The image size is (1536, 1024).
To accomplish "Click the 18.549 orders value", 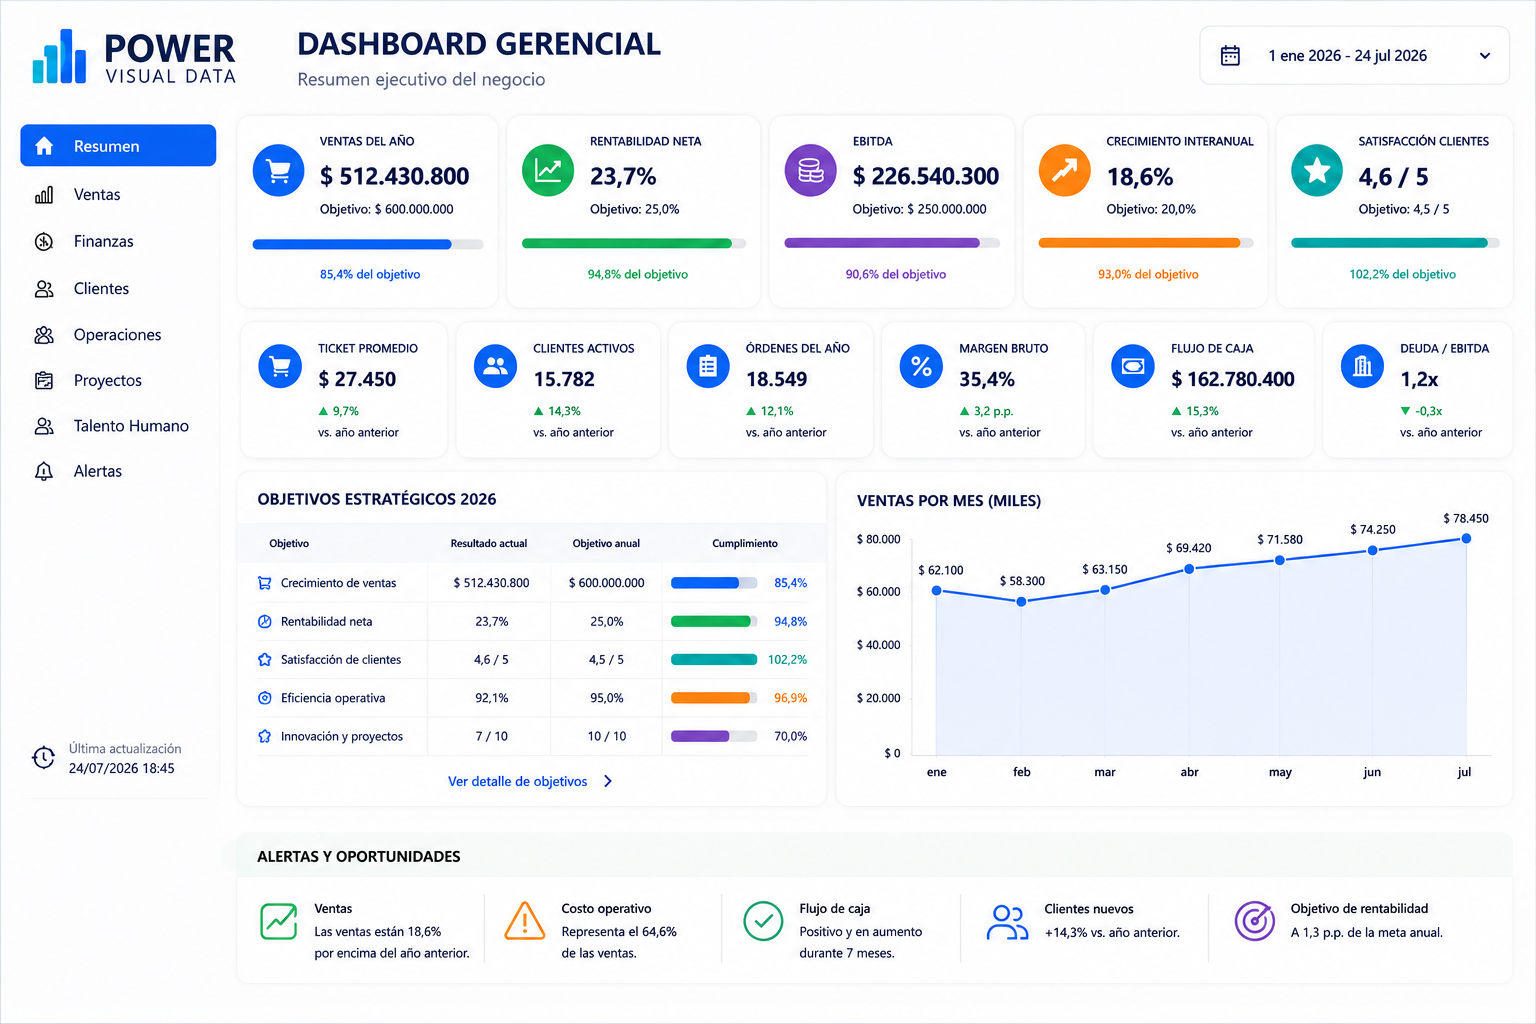I will coord(777,379).
